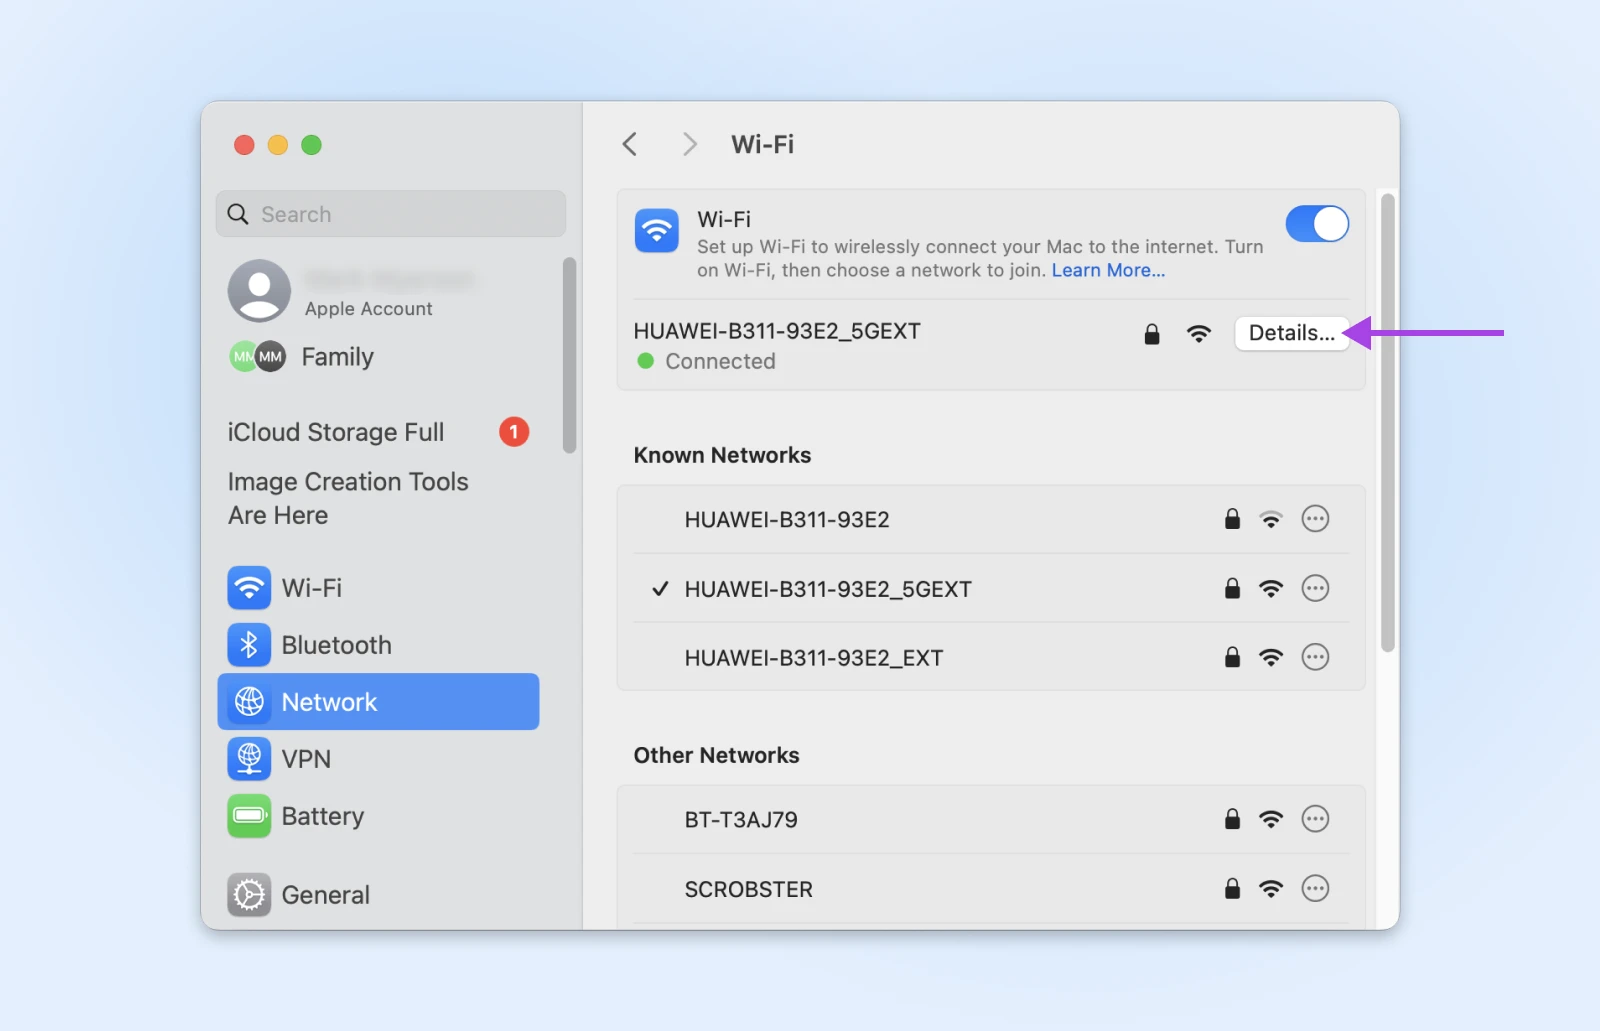Click the Apple Account avatar
This screenshot has height=1031, width=1600.
(x=259, y=291)
